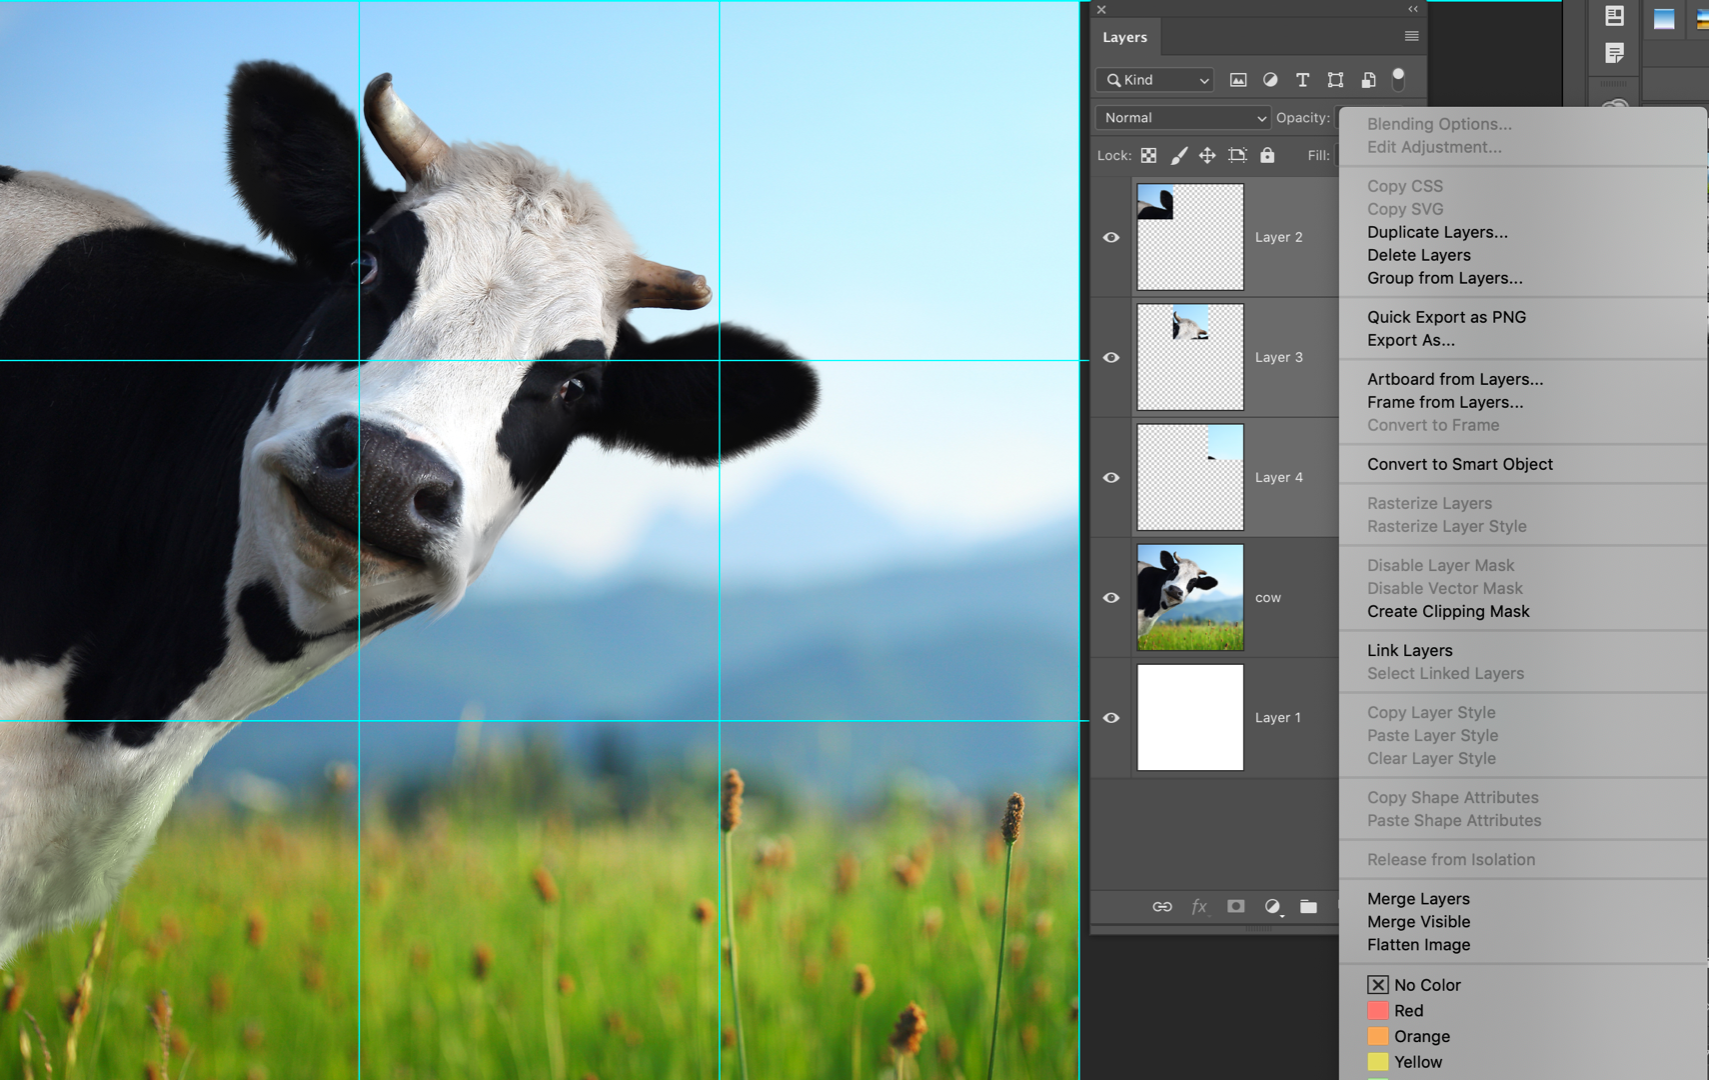Click the "cow" layer name
Screen dimensions: 1709x1080
pyautogui.click(x=1268, y=598)
